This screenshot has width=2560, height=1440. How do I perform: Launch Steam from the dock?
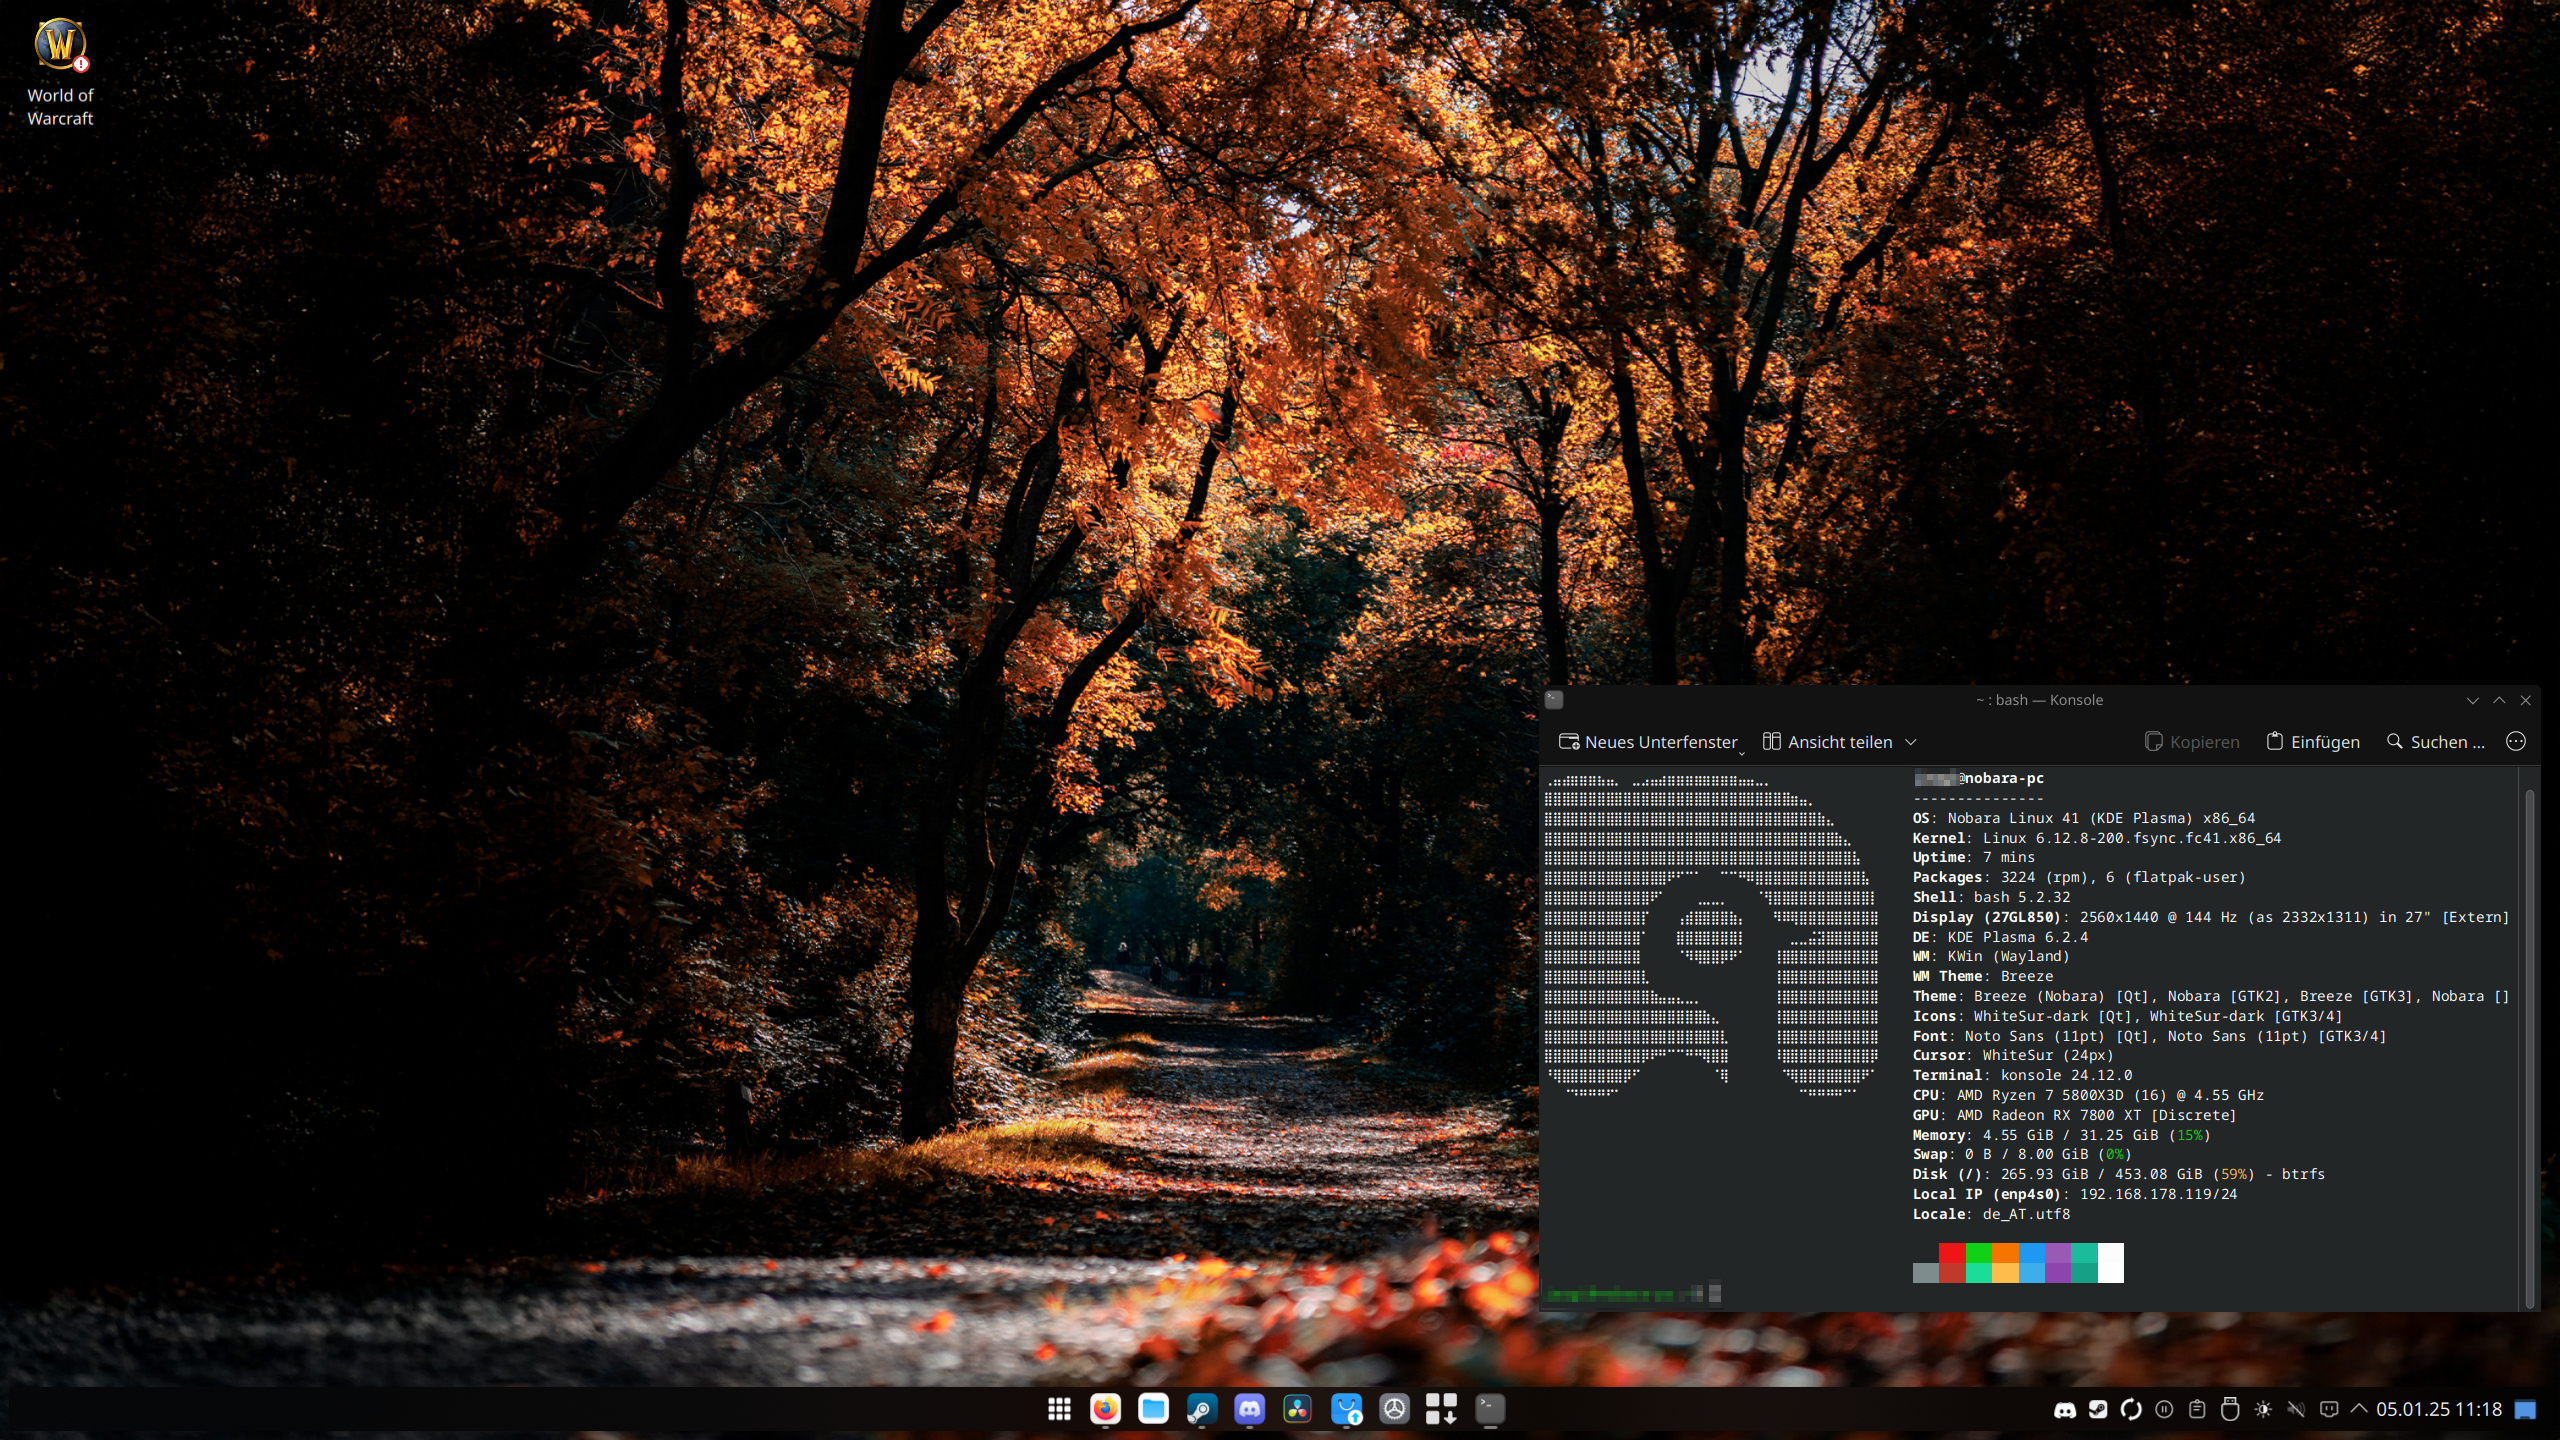pos(1201,1409)
